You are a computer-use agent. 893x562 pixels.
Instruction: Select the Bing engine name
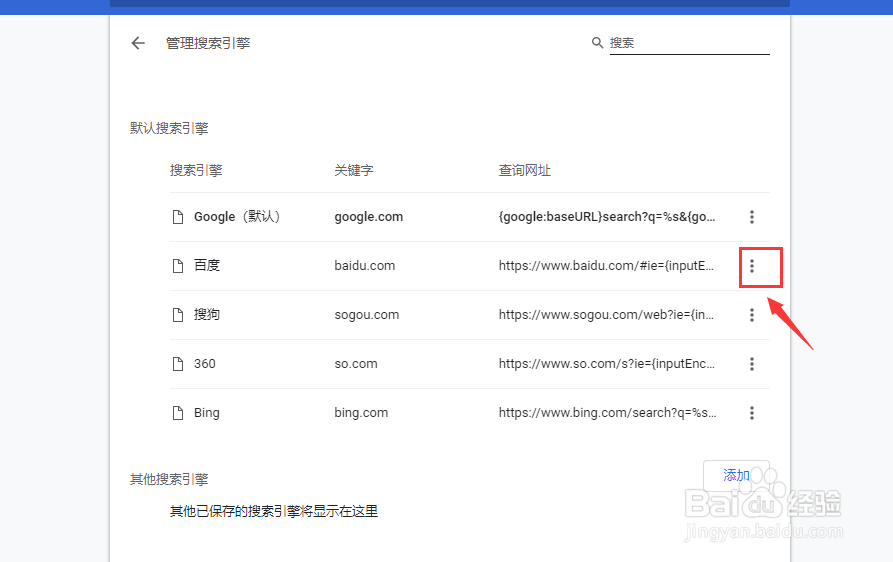(207, 413)
